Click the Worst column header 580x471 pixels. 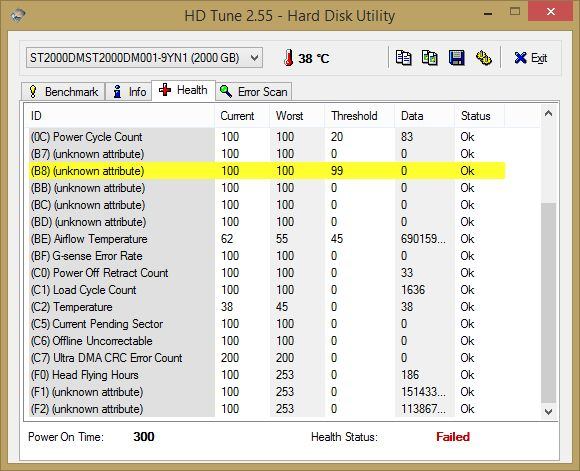tap(297, 116)
